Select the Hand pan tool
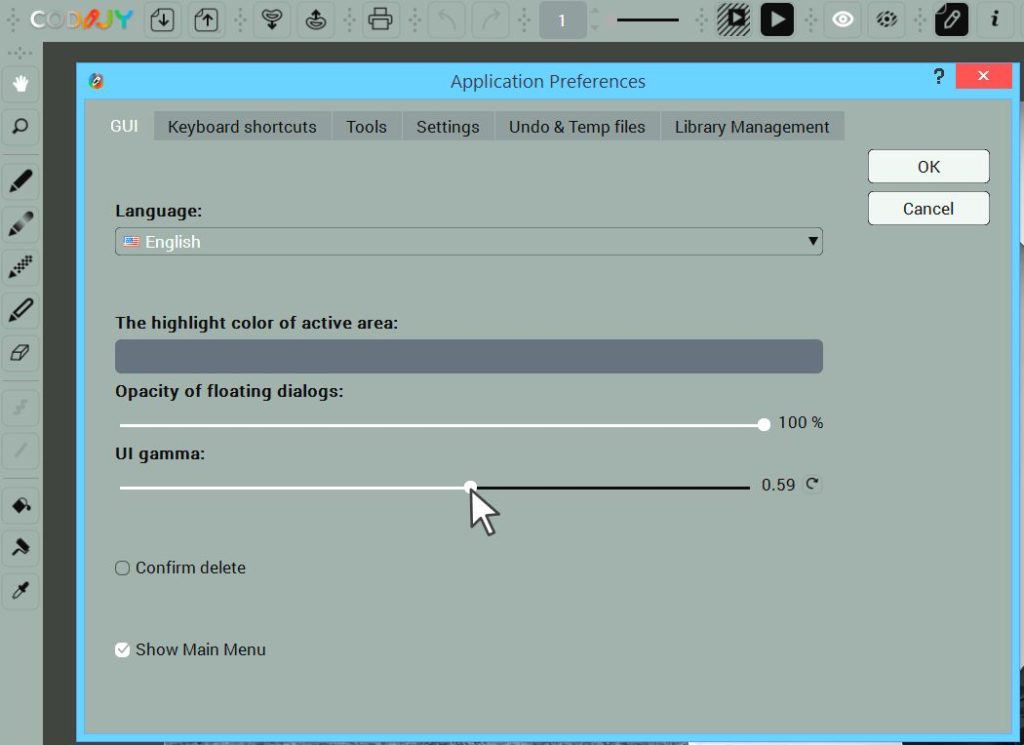The image size is (1024, 745). [x=20, y=84]
